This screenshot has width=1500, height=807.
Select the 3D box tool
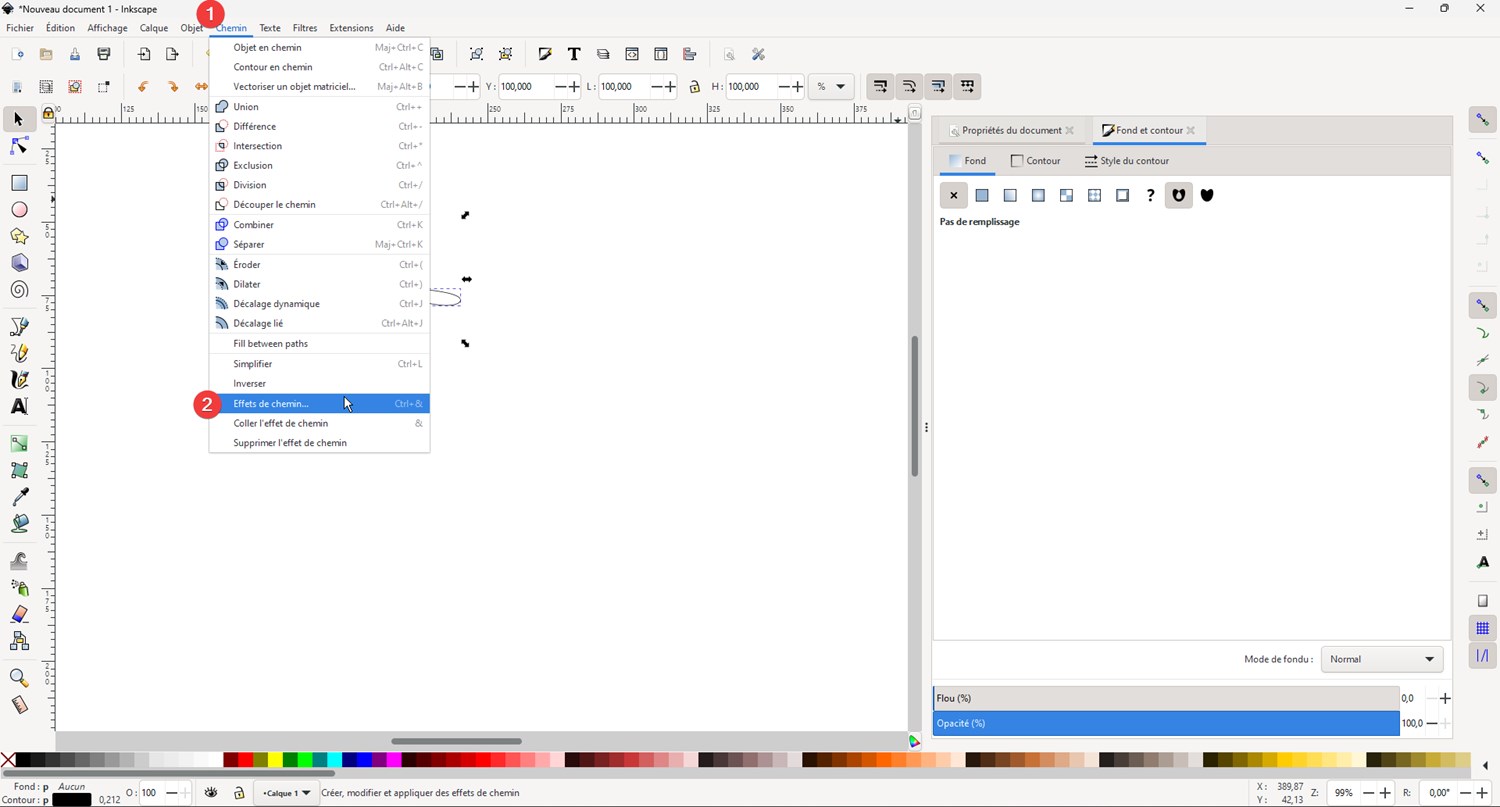[18, 263]
